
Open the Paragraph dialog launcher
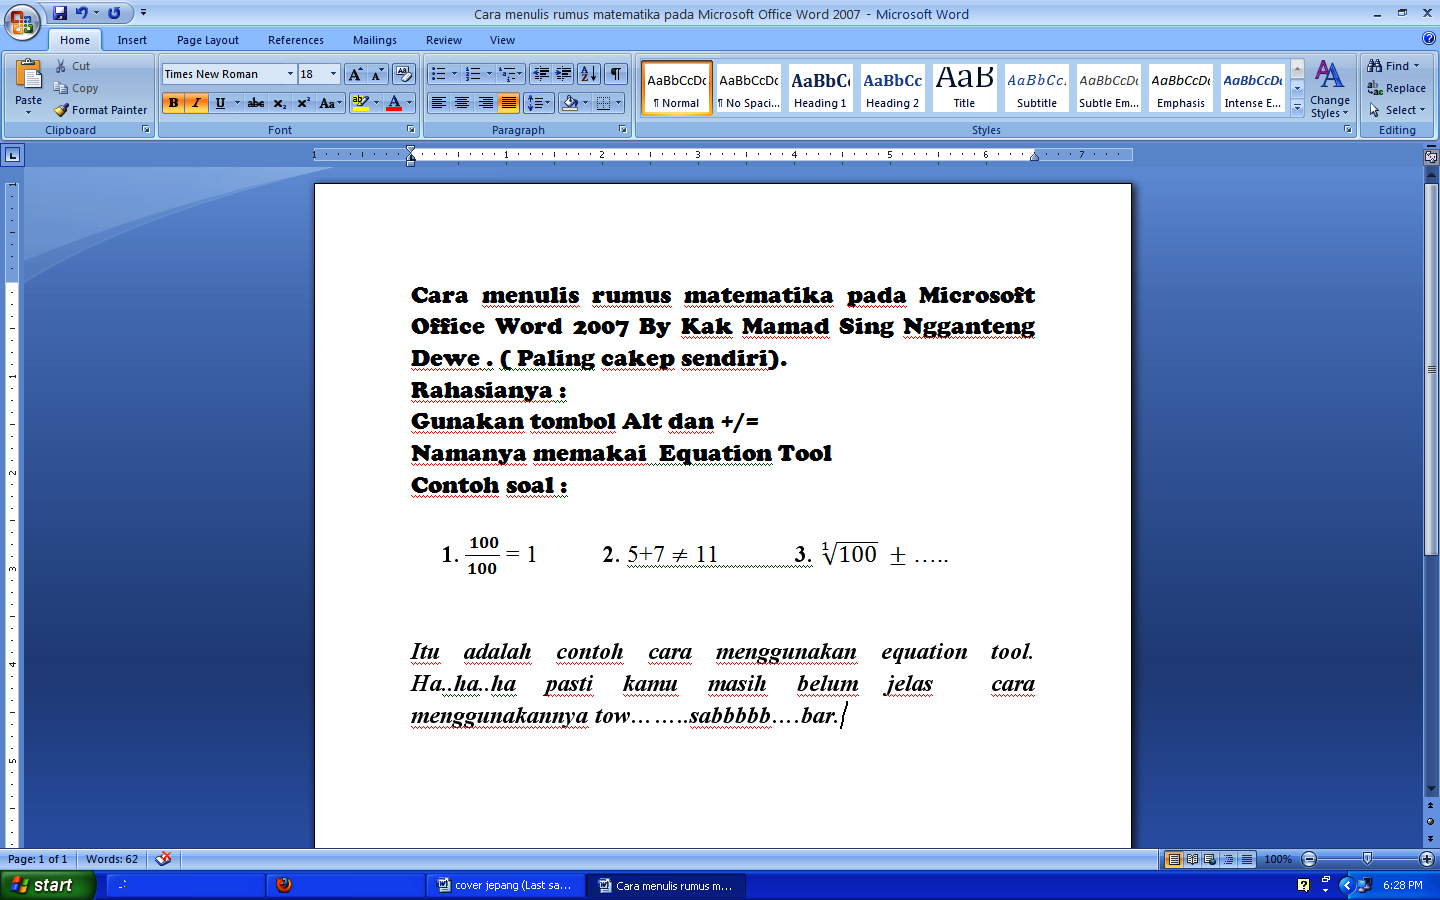click(x=623, y=130)
